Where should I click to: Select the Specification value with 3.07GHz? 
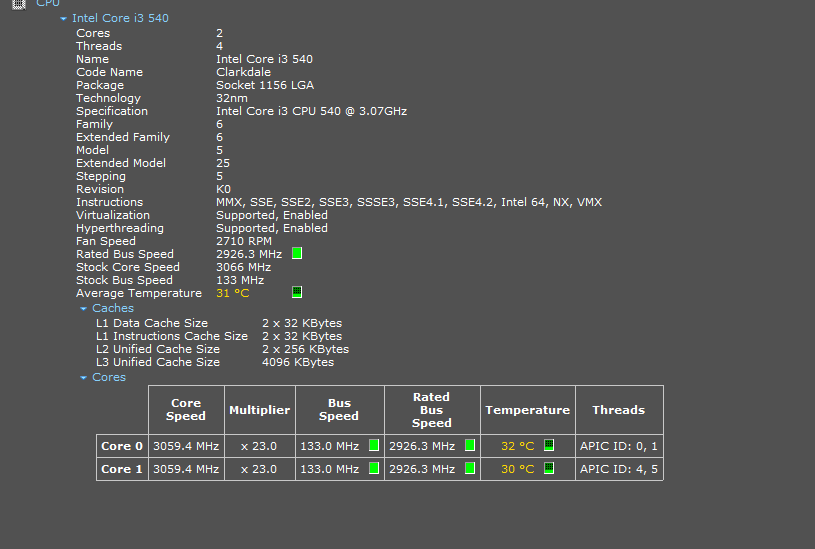[311, 111]
